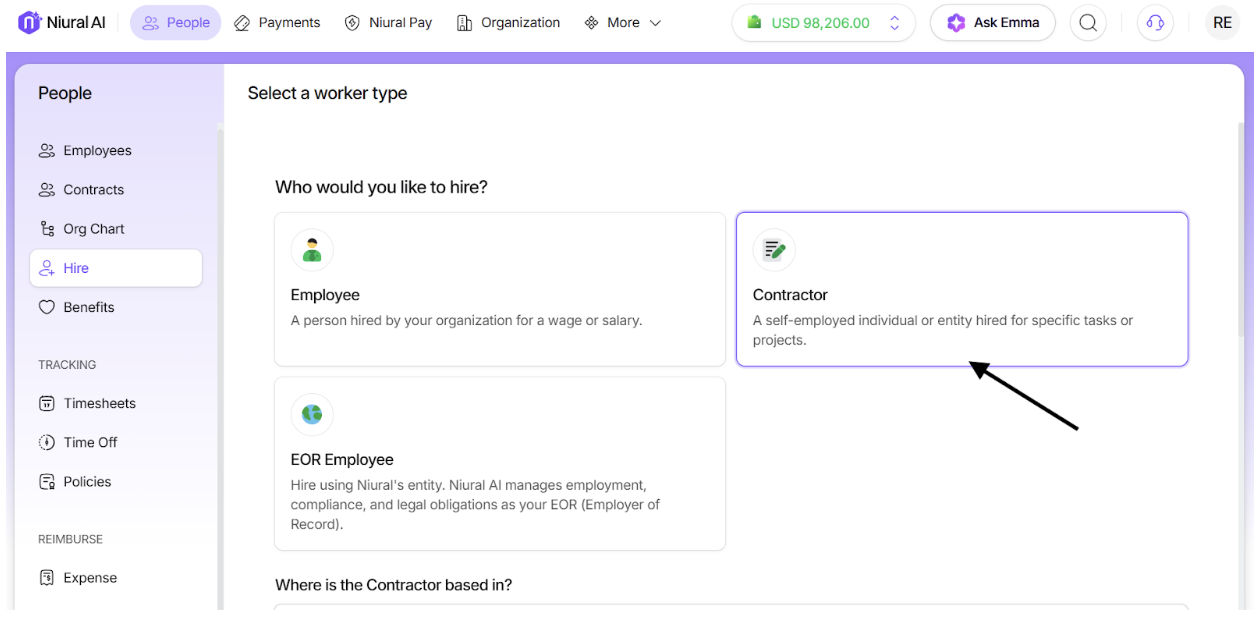Choose the EOR Employee option card
The image size is (1258, 622).
pos(499,463)
